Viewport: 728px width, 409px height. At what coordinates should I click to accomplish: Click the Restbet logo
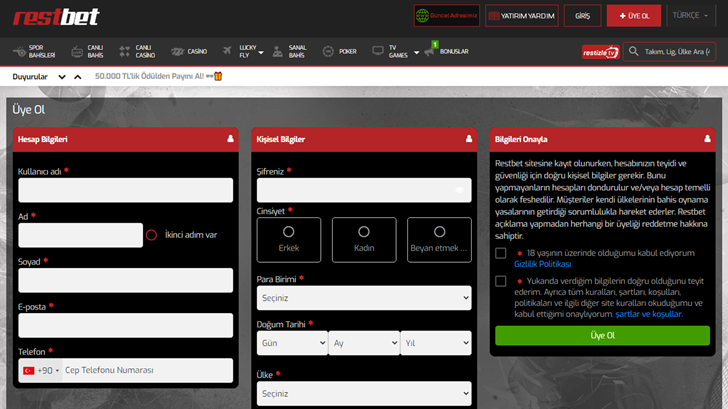[56, 17]
